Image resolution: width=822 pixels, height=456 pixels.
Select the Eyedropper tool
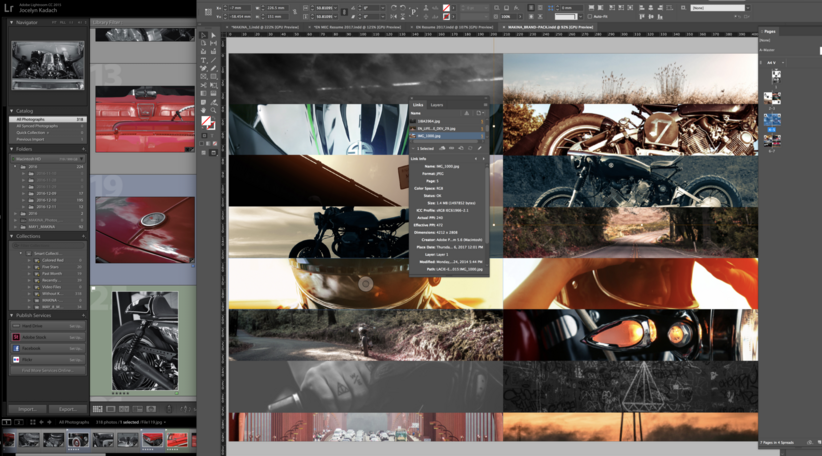pyautogui.click(x=213, y=102)
